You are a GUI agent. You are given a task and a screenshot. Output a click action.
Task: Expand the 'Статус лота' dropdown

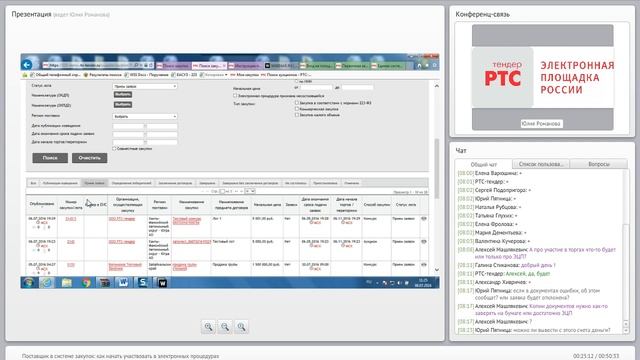[145, 87]
